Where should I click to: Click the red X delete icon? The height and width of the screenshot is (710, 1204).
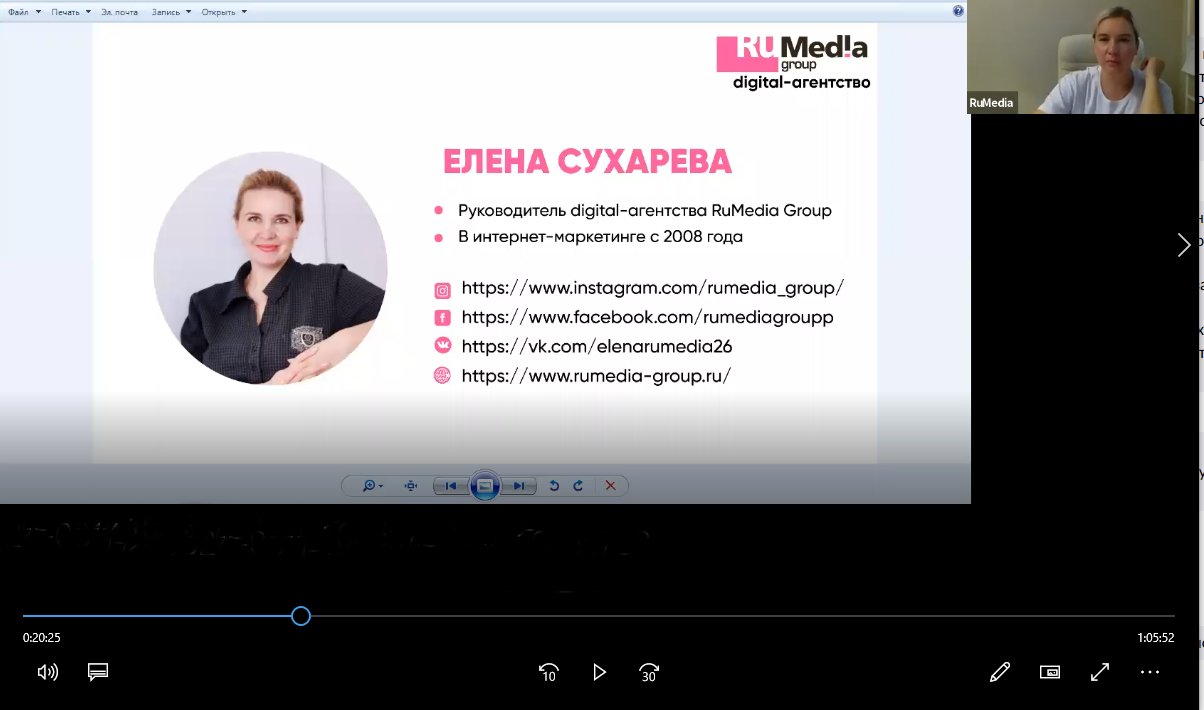[610, 486]
